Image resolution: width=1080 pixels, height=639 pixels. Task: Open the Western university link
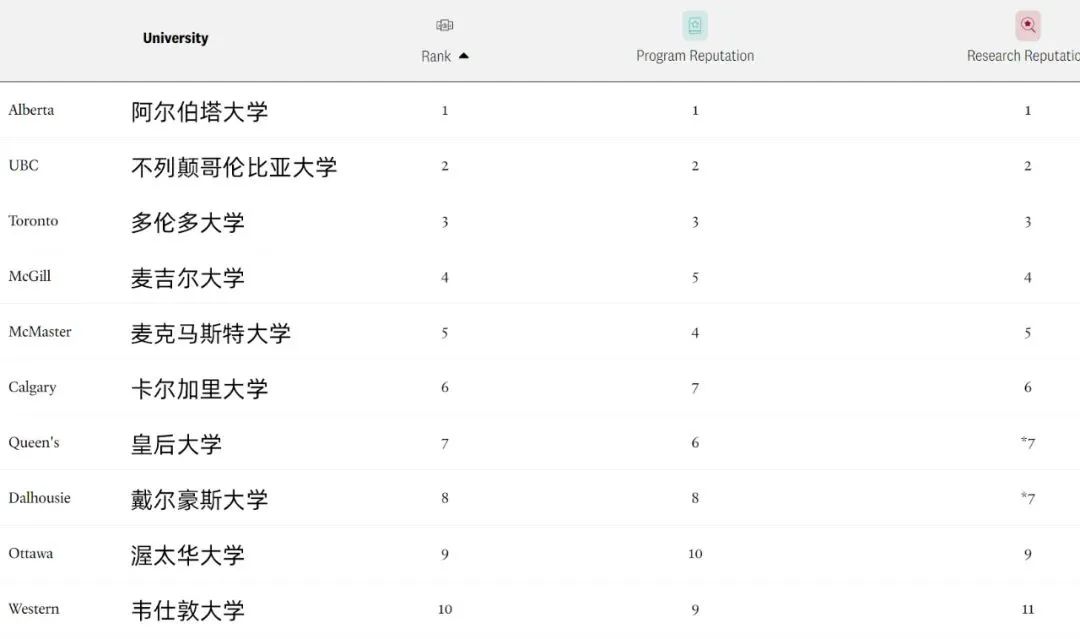[33, 609]
